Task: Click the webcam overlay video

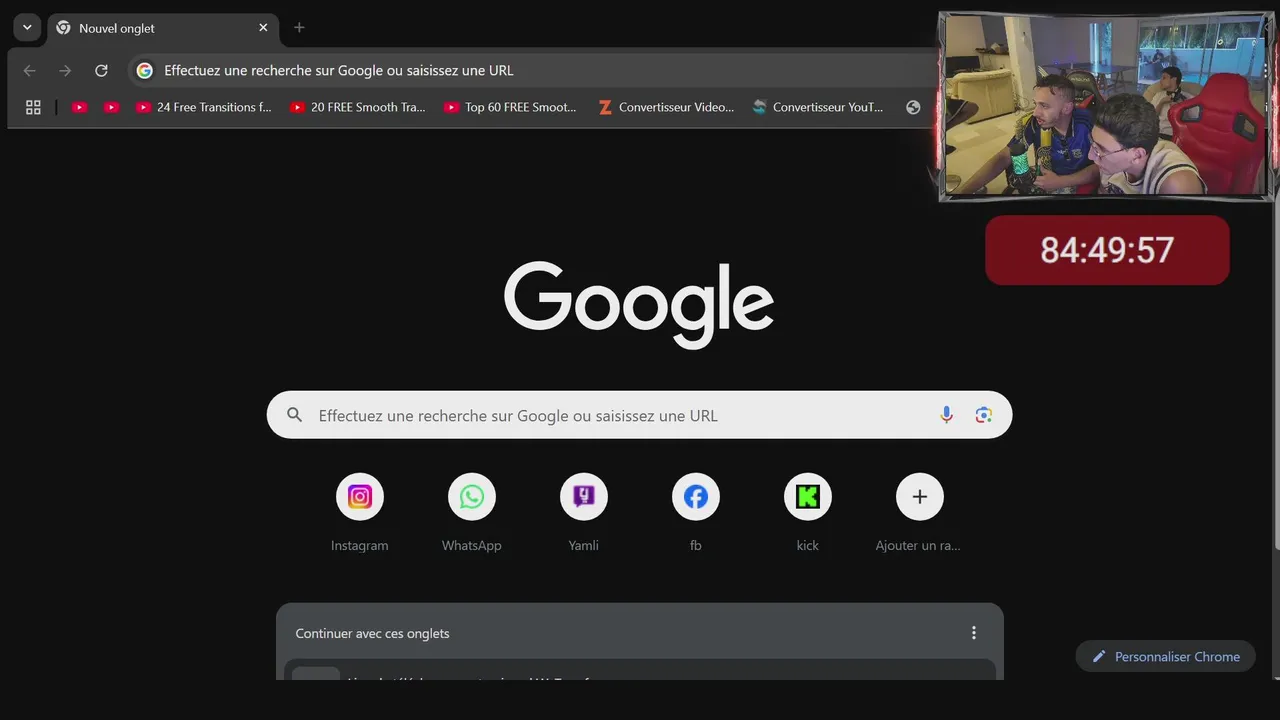Action: point(1107,106)
